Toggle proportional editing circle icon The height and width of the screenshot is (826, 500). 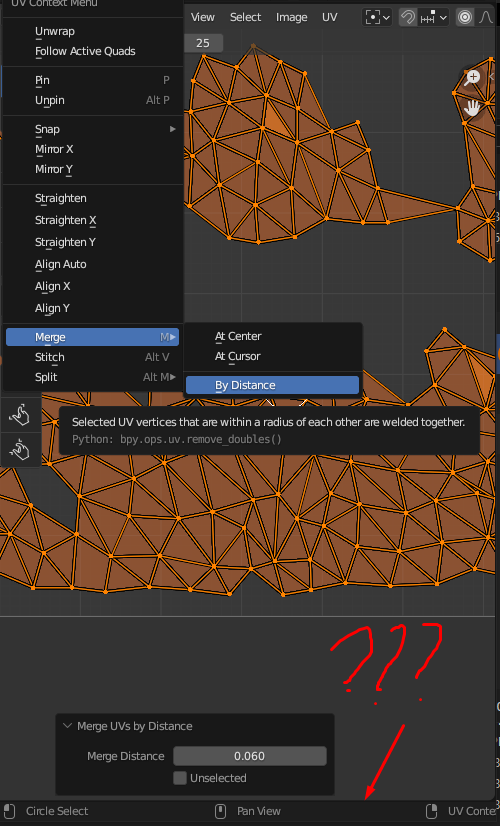click(x=465, y=17)
